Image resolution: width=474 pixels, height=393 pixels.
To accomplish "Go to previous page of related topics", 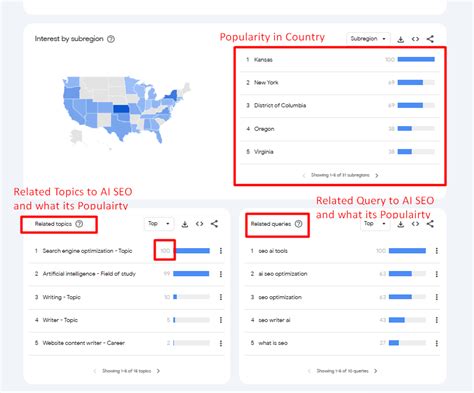I will click(95, 371).
